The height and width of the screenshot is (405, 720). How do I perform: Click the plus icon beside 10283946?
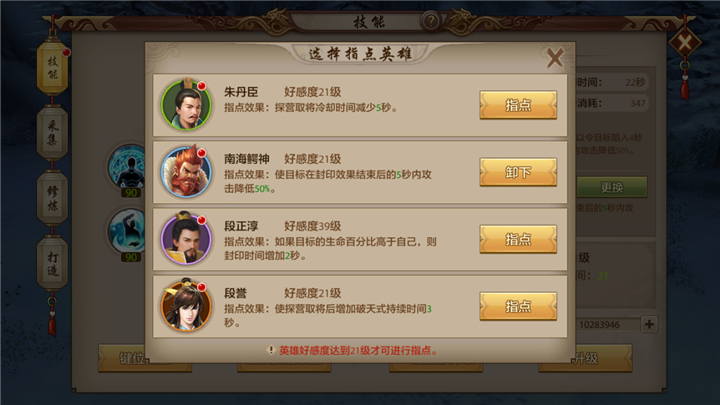[649, 324]
